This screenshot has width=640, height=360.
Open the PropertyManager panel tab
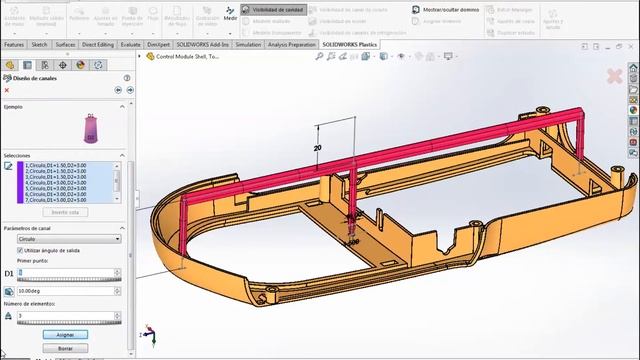click(x=27, y=65)
